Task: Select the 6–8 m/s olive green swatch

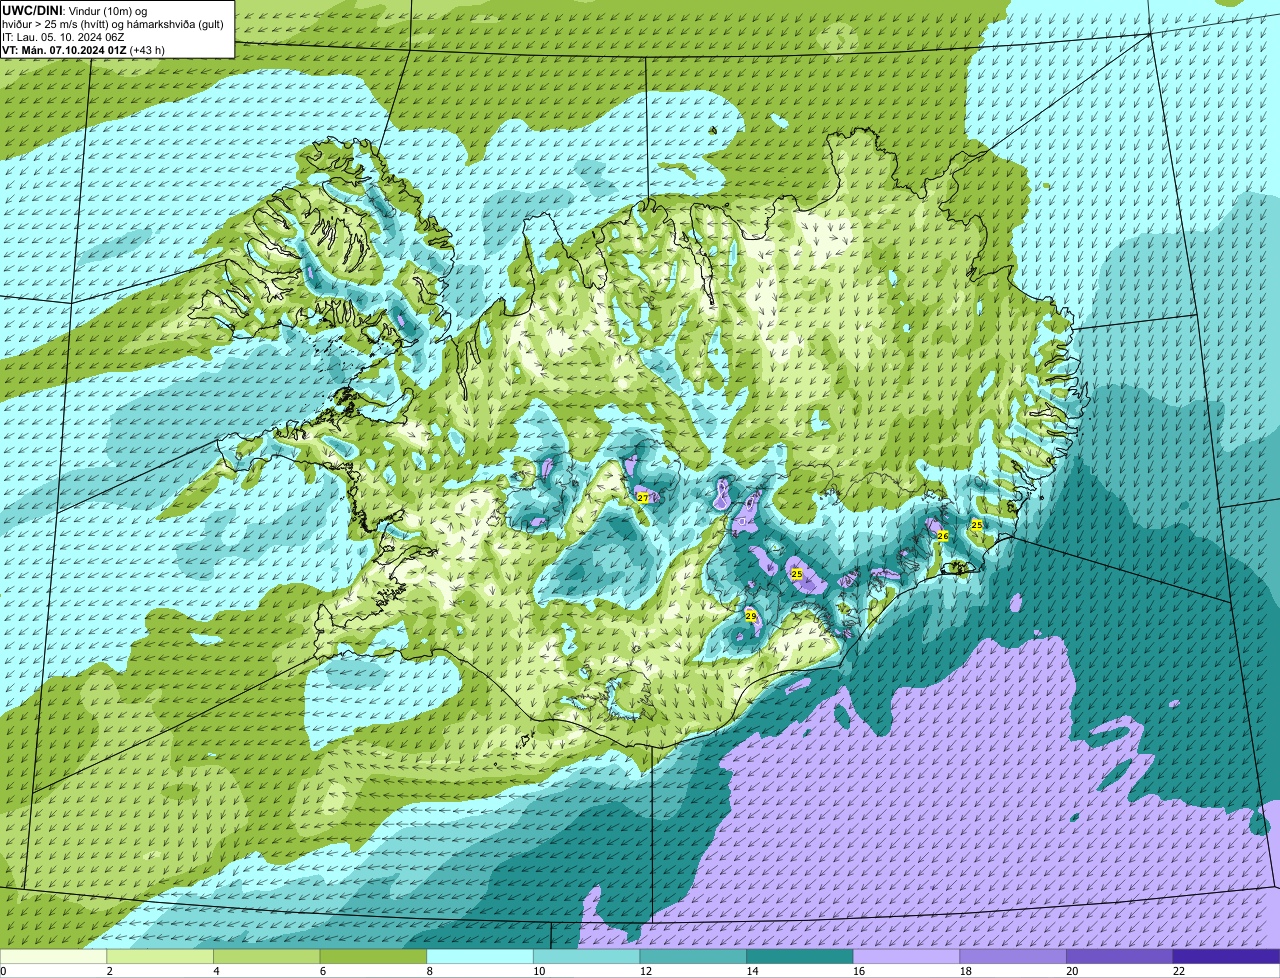Action: [373, 956]
